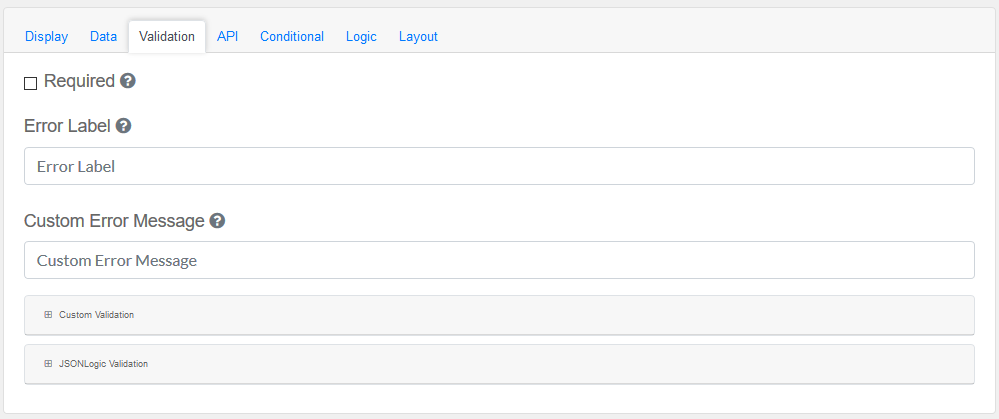Open the Layout tab
Image resolution: width=999 pixels, height=419 pixels.
(x=418, y=37)
